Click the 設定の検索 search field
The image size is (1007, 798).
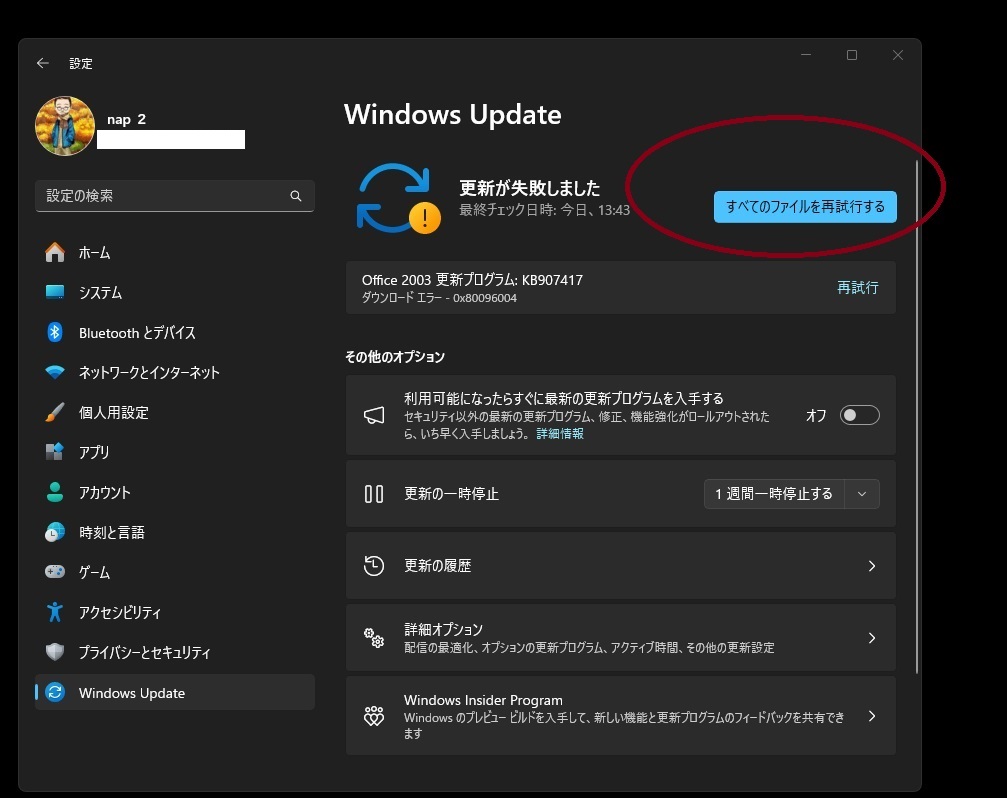tap(175, 196)
